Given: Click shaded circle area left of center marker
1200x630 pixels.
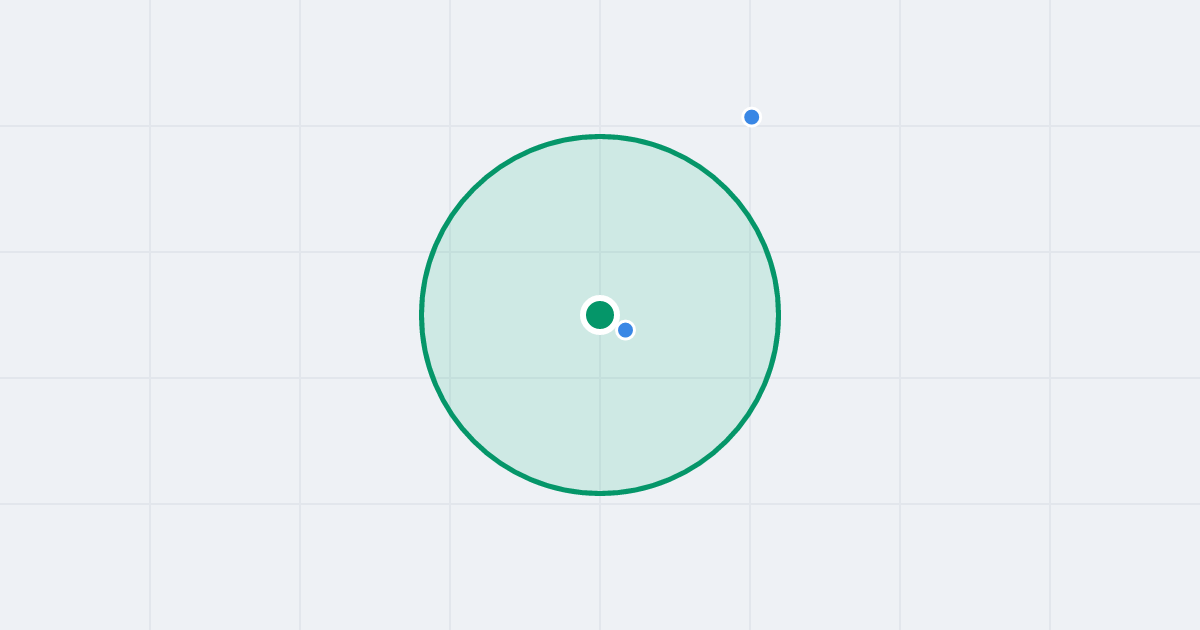Looking at the screenshot, I should [510, 315].
